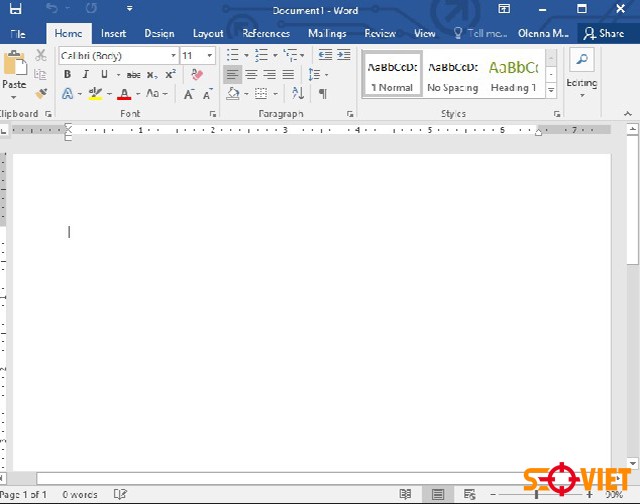Image resolution: width=640 pixels, height=504 pixels.
Task: Click the Format Painter brush icon
Action: coord(41,94)
